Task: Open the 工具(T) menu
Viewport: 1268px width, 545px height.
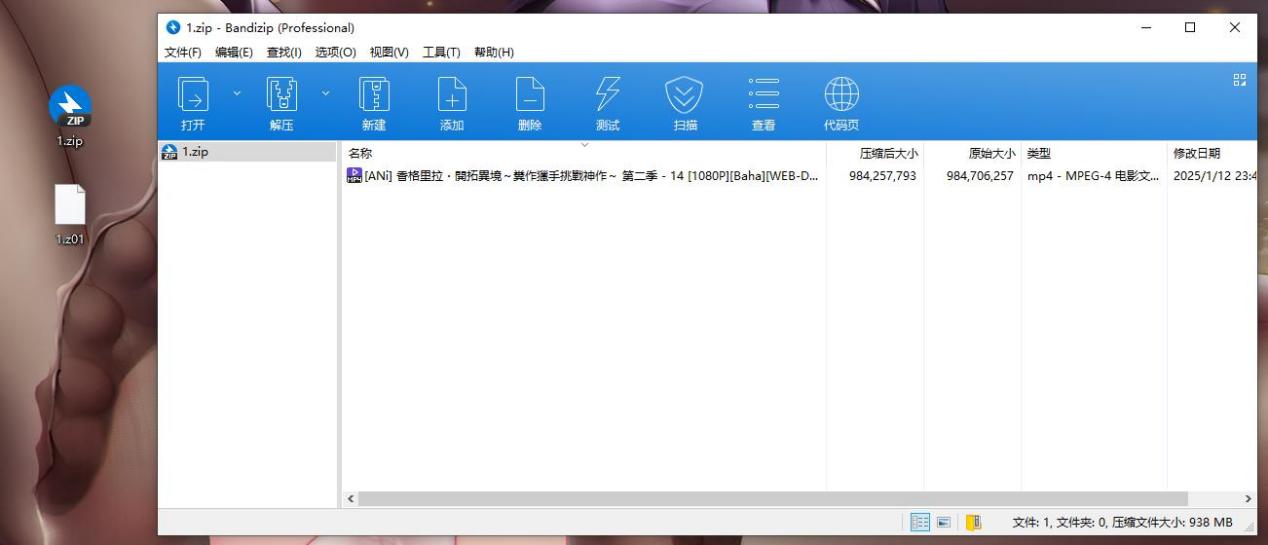Action: 441,52
